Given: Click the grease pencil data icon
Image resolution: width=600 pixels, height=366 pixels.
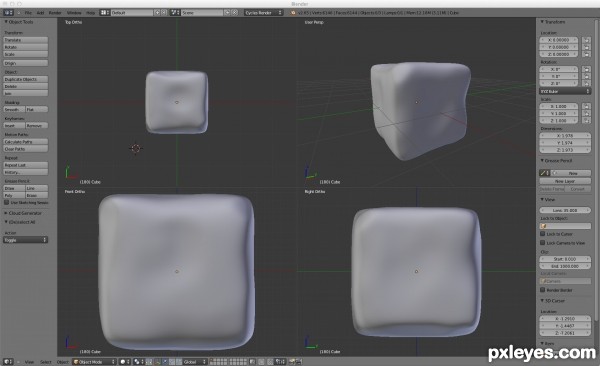Looking at the screenshot, I should [545, 173].
